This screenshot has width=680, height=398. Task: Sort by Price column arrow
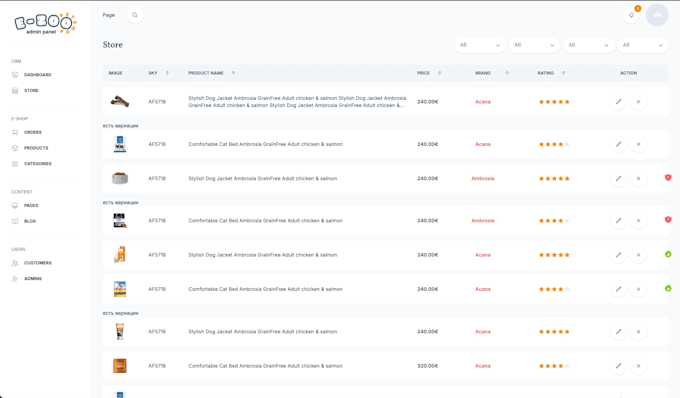pyautogui.click(x=439, y=73)
